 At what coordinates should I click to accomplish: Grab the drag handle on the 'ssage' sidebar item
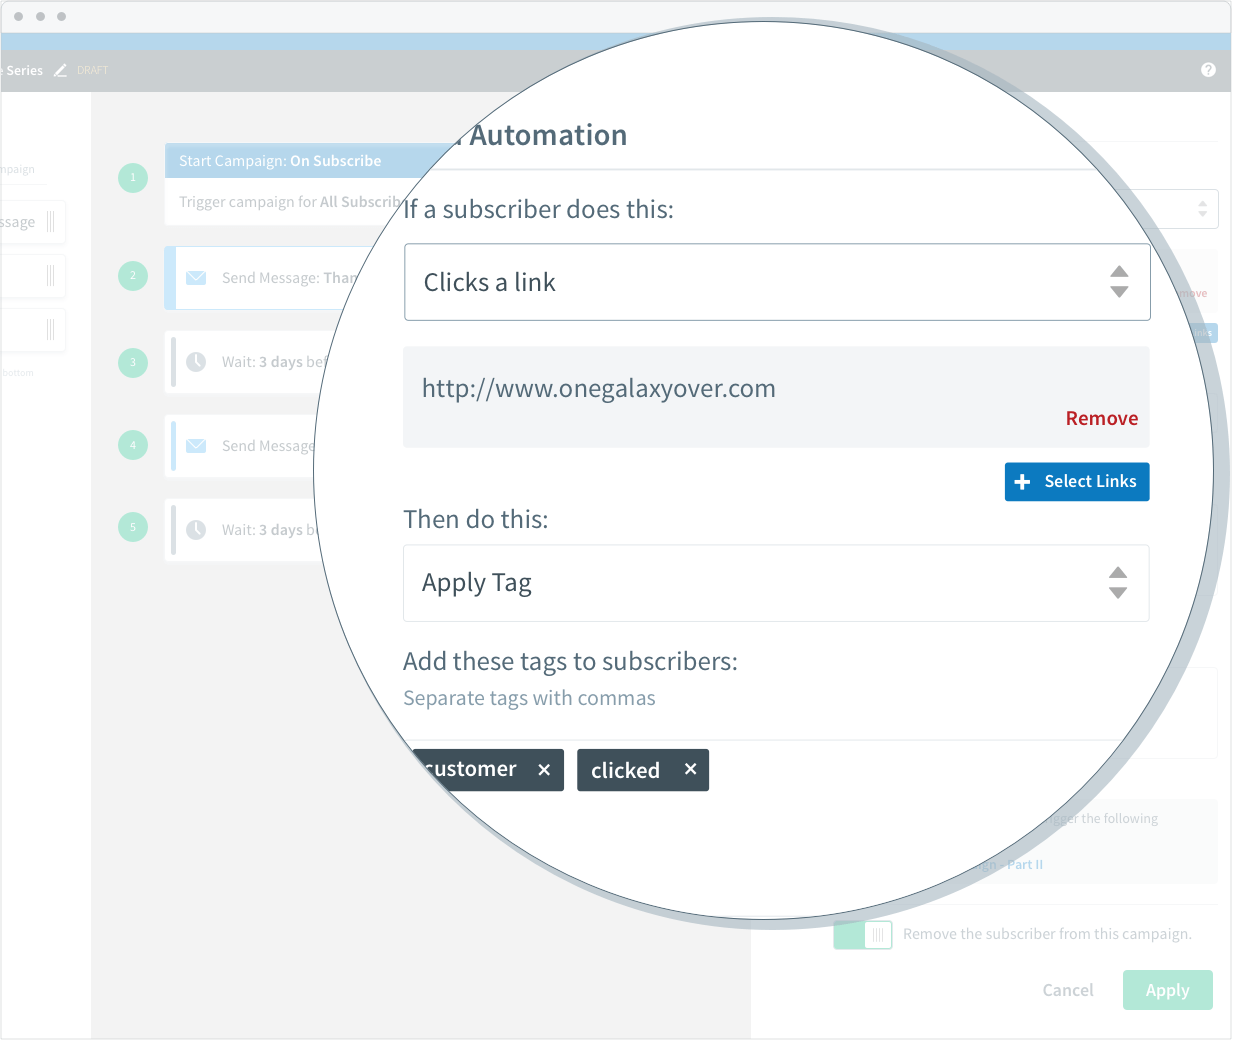coord(50,222)
